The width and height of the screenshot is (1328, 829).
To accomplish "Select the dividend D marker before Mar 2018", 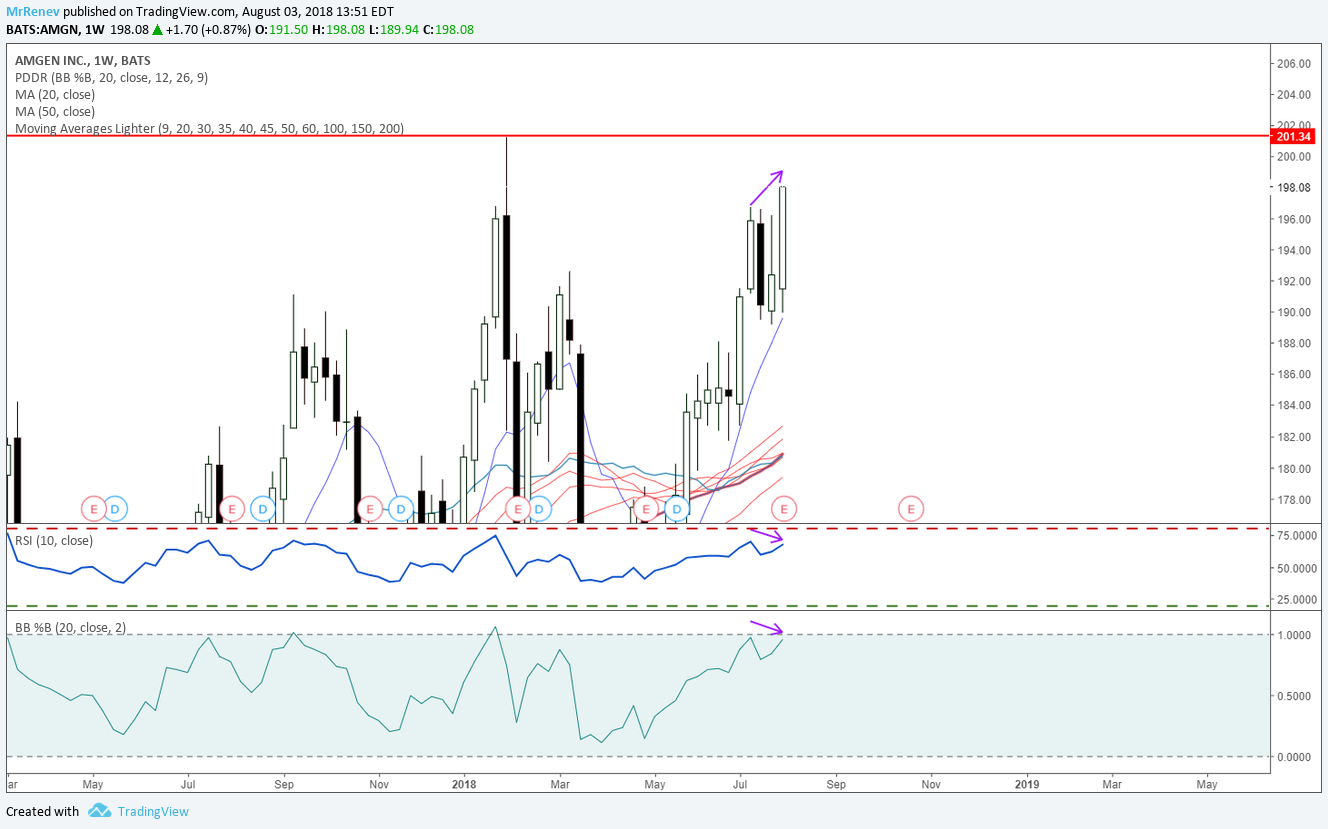I will [539, 509].
